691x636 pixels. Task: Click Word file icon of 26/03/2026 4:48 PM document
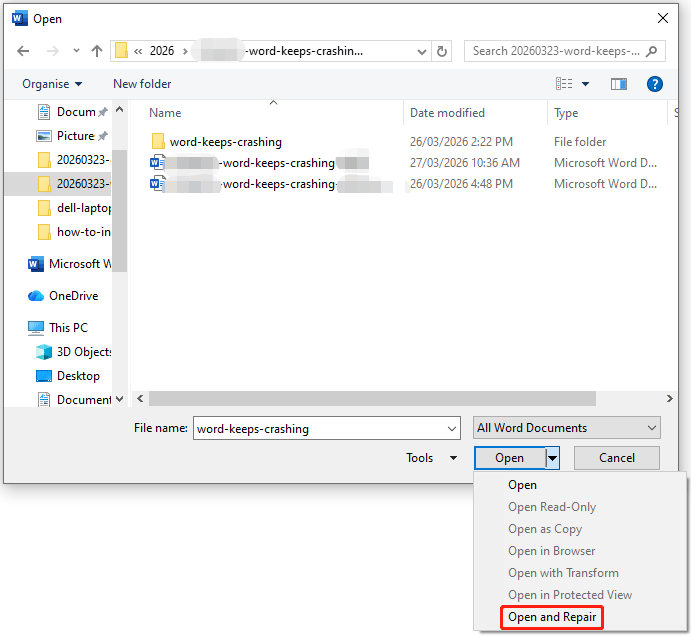point(157,184)
